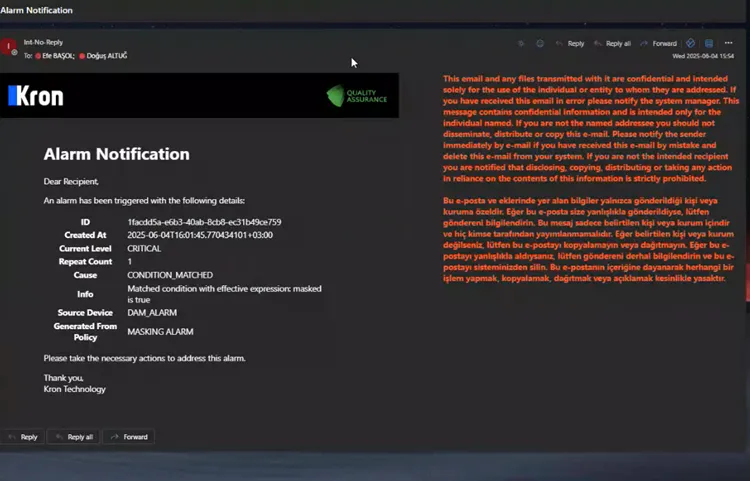Click the Alarm Notification subject title at top
This screenshot has width=750, height=481.
click(36, 10)
